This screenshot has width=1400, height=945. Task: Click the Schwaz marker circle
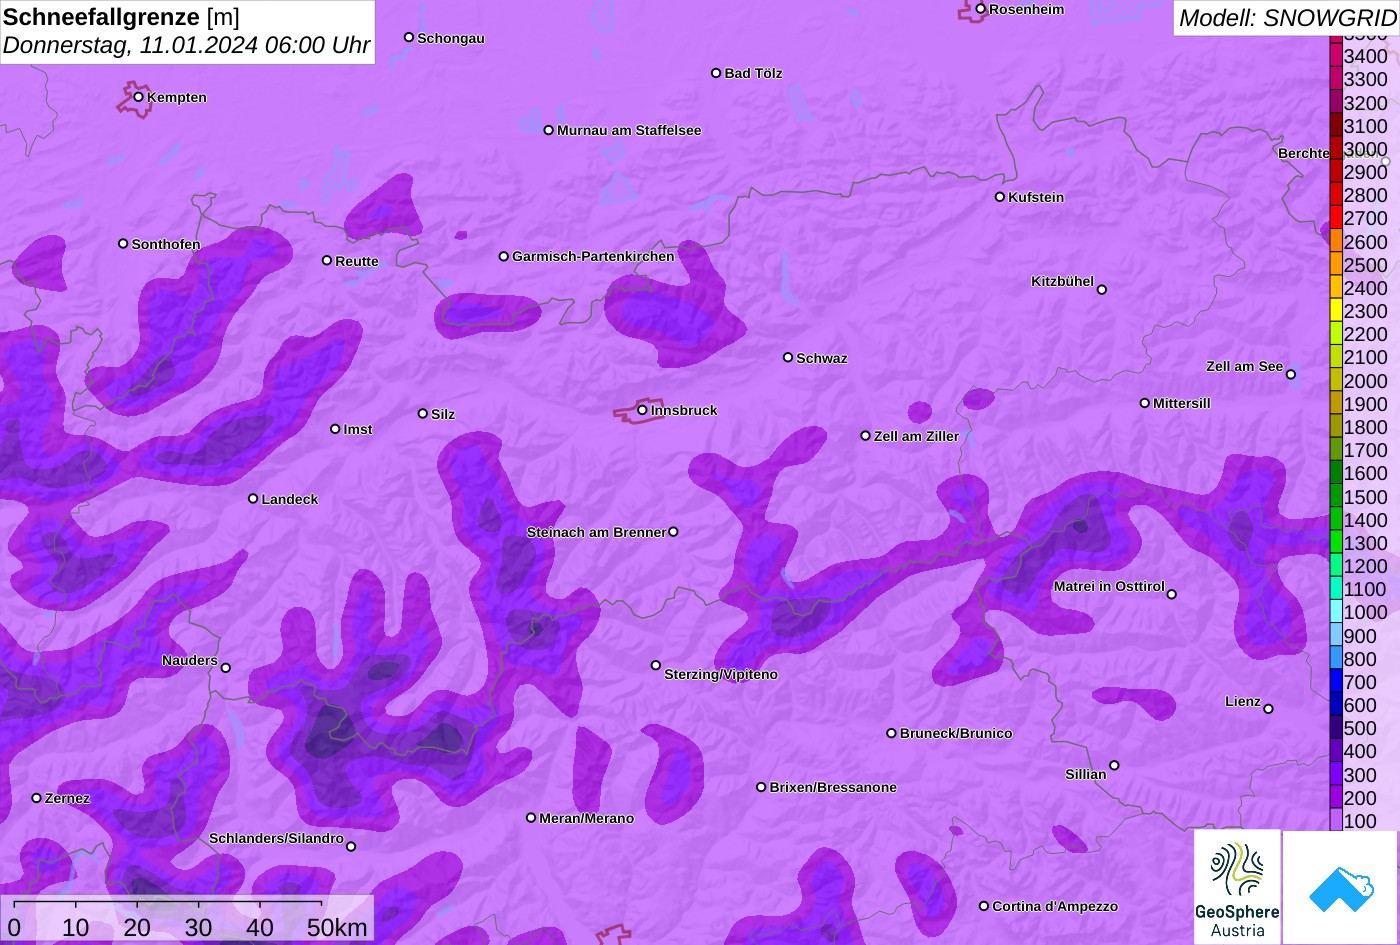coord(788,357)
